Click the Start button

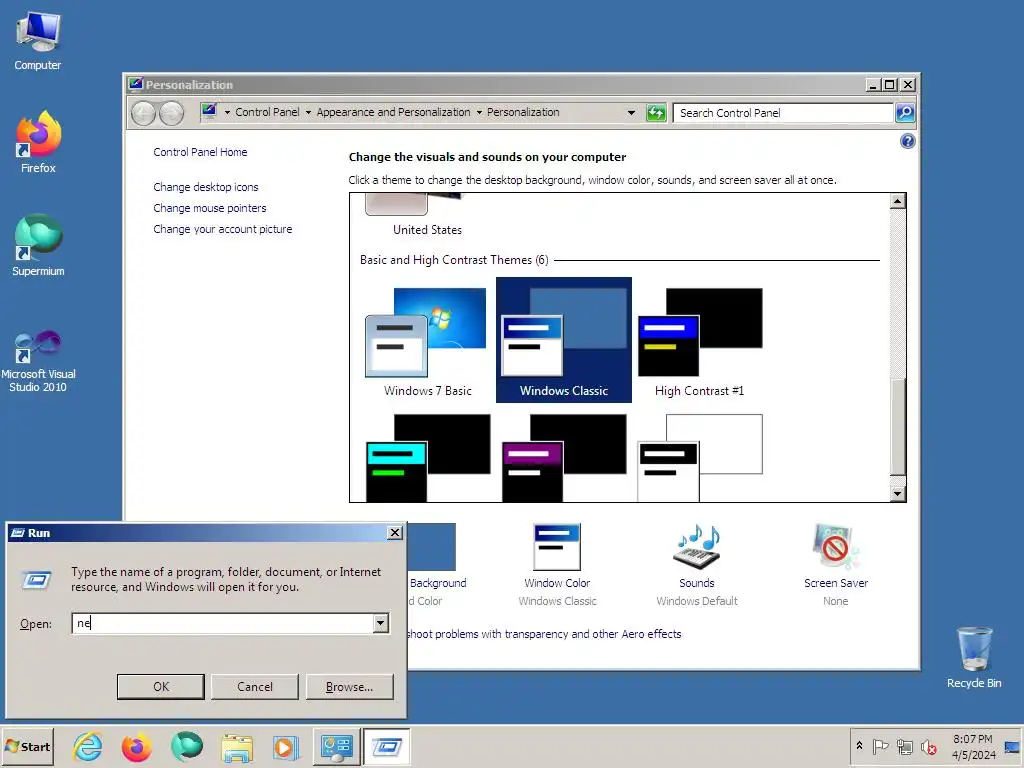pyautogui.click(x=27, y=746)
